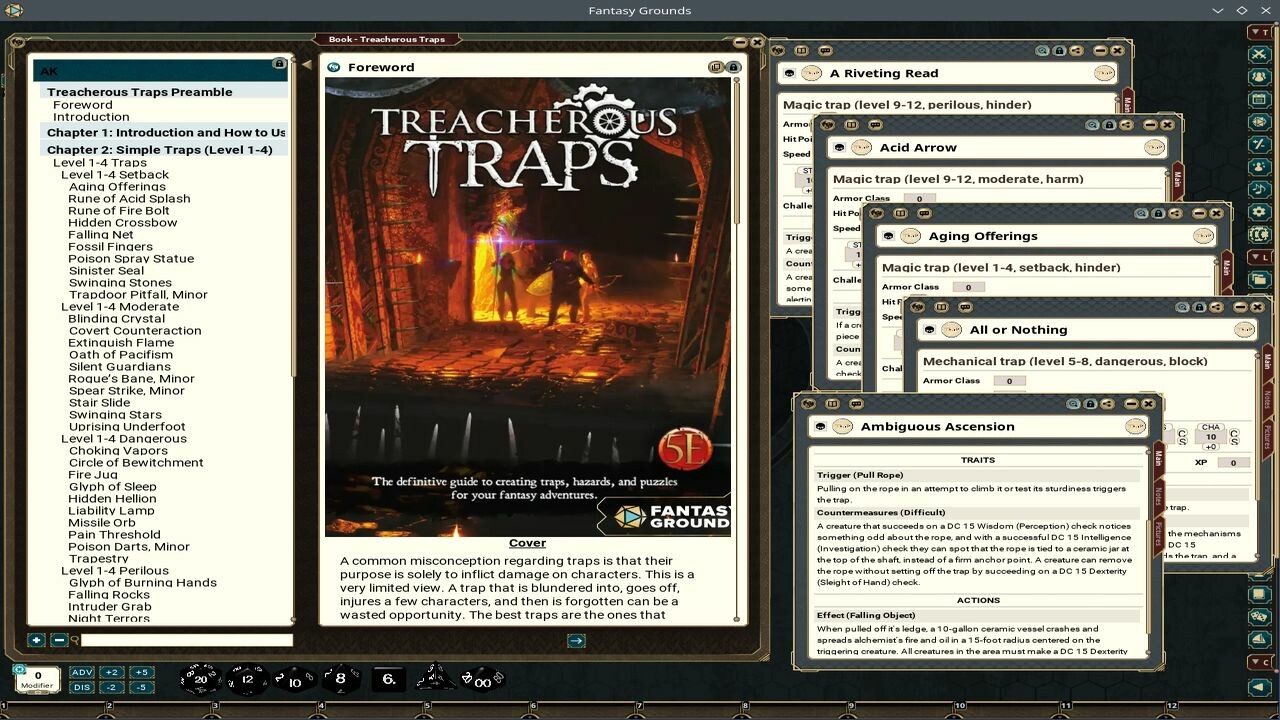
Task: Lock the Ambiguous Ascension window with the padlock
Action: point(1090,404)
